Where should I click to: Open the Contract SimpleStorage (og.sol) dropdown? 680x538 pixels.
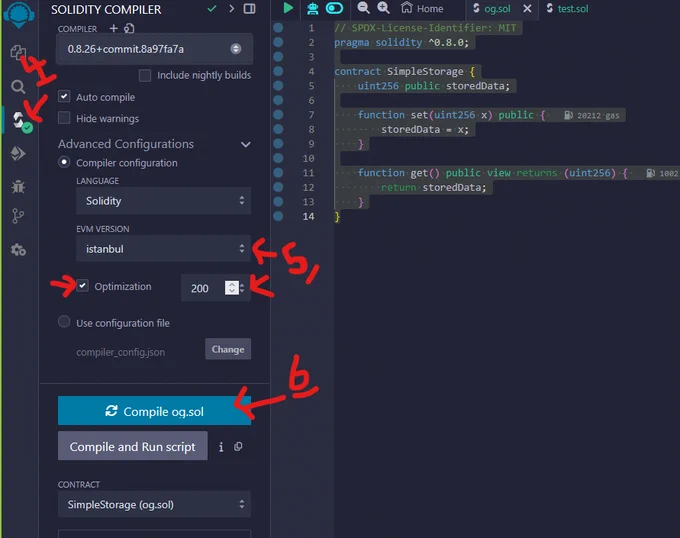pos(154,504)
